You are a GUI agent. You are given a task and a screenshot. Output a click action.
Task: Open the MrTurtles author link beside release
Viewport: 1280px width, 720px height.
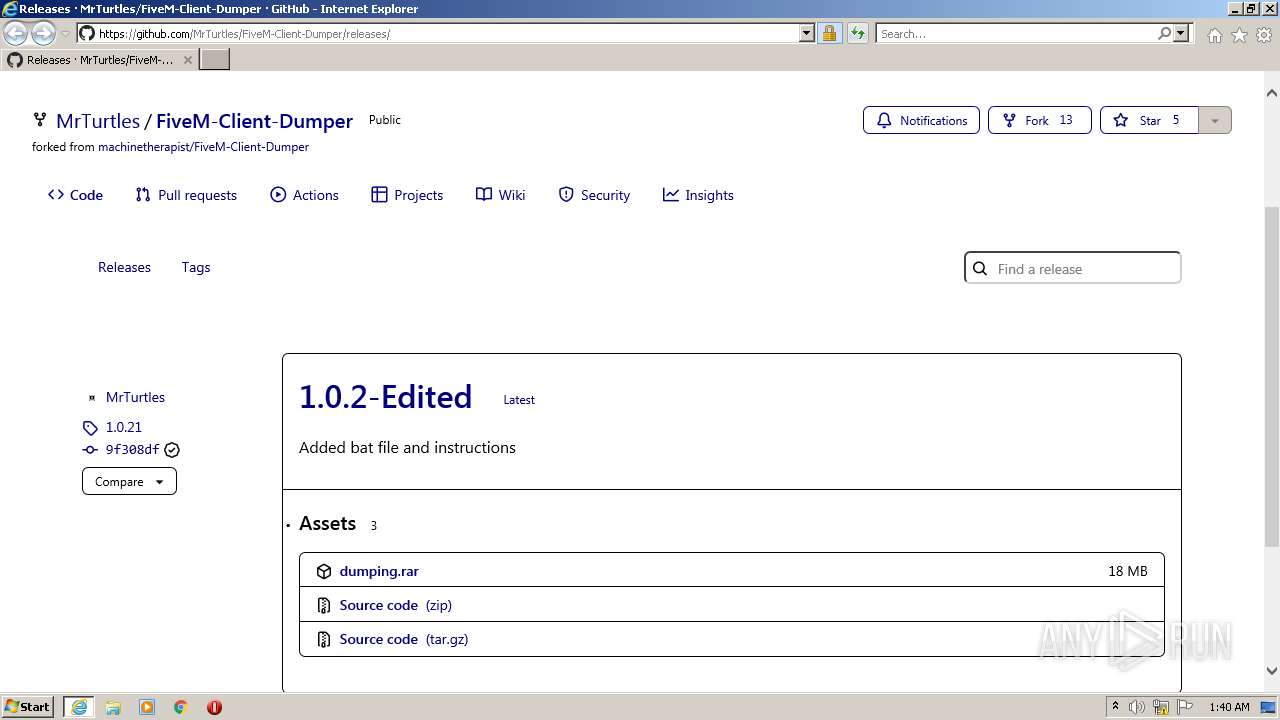135,397
